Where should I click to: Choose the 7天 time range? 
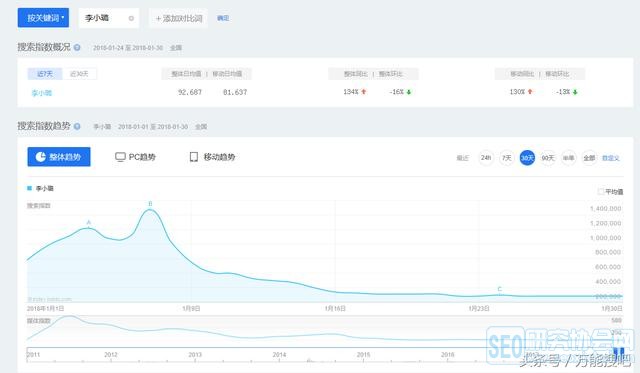click(507, 158)
